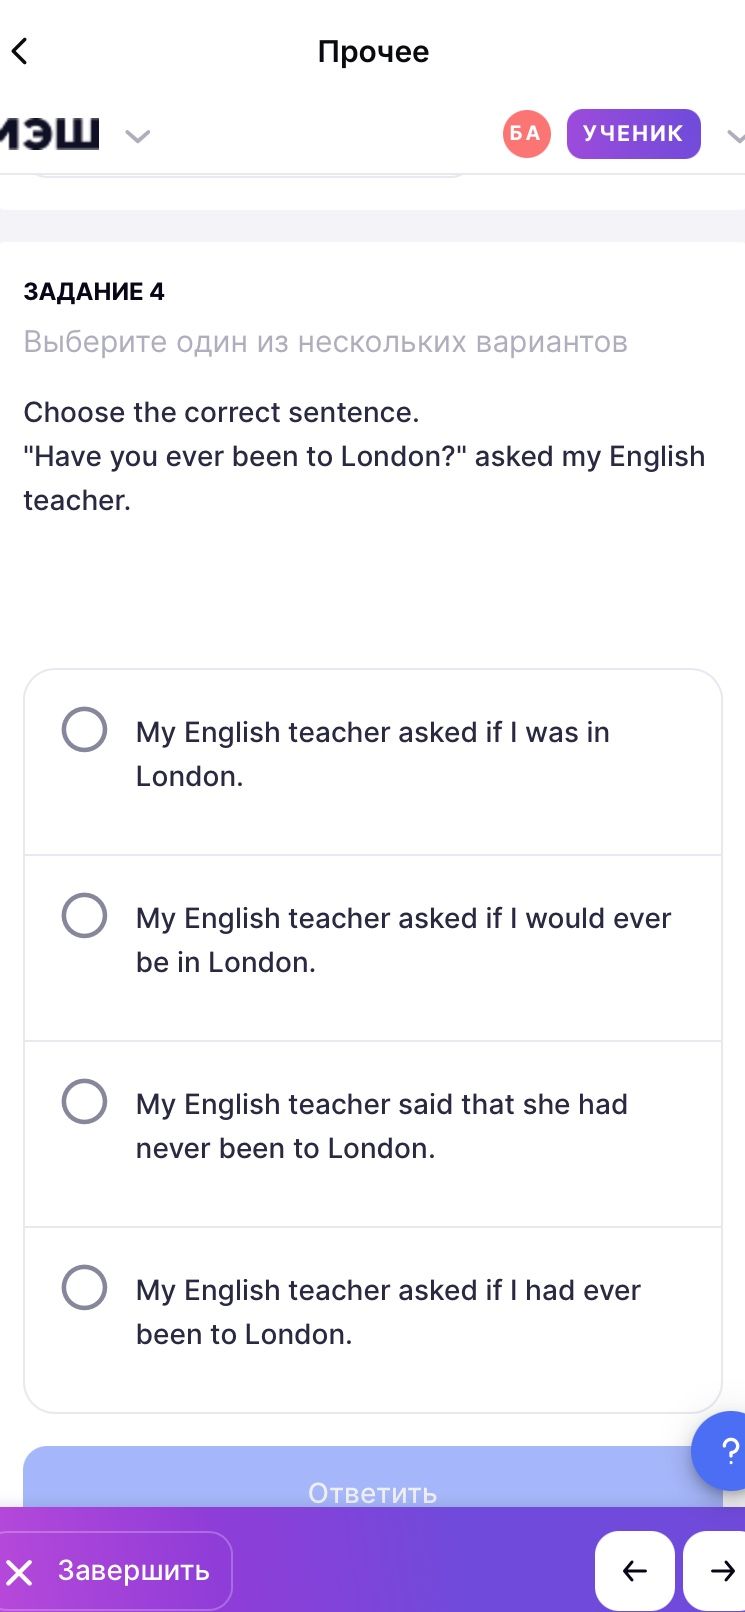Click the УЧЕНИК role badge
This screenshot has height=1612, width=745.
(633, 134)
